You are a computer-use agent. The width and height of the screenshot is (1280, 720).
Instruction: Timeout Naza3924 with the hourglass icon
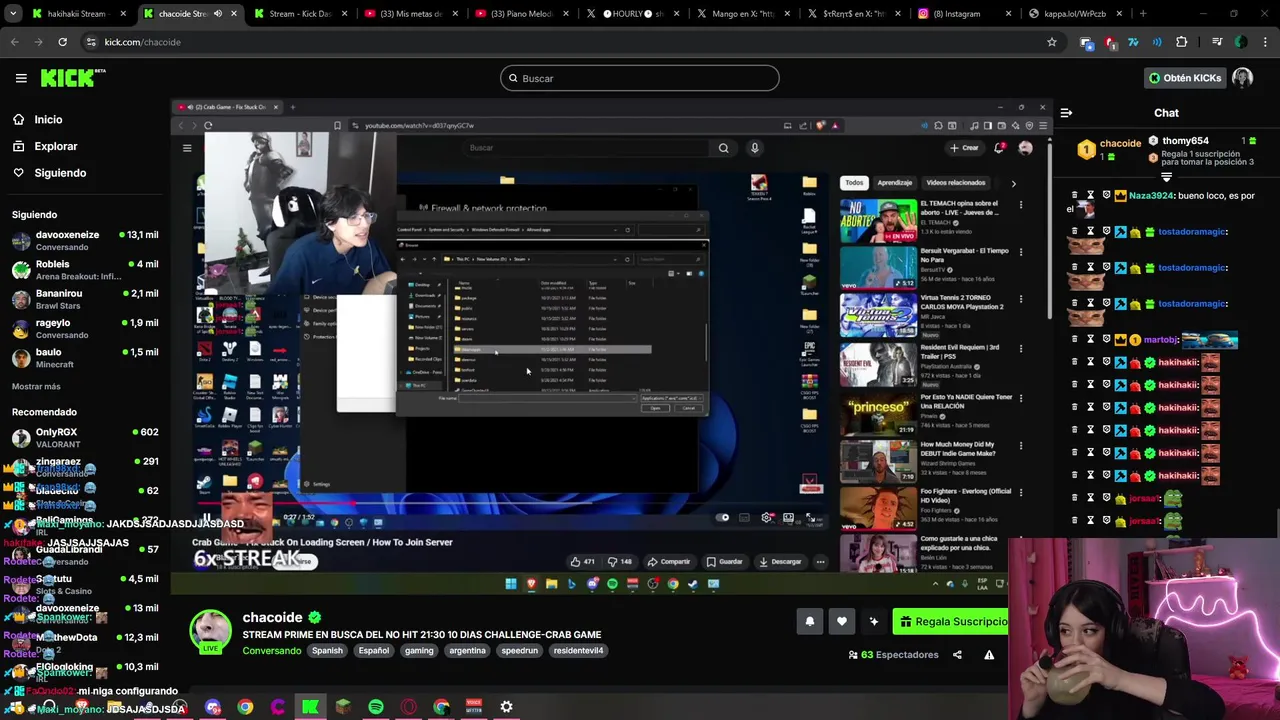click(1090, 196)
